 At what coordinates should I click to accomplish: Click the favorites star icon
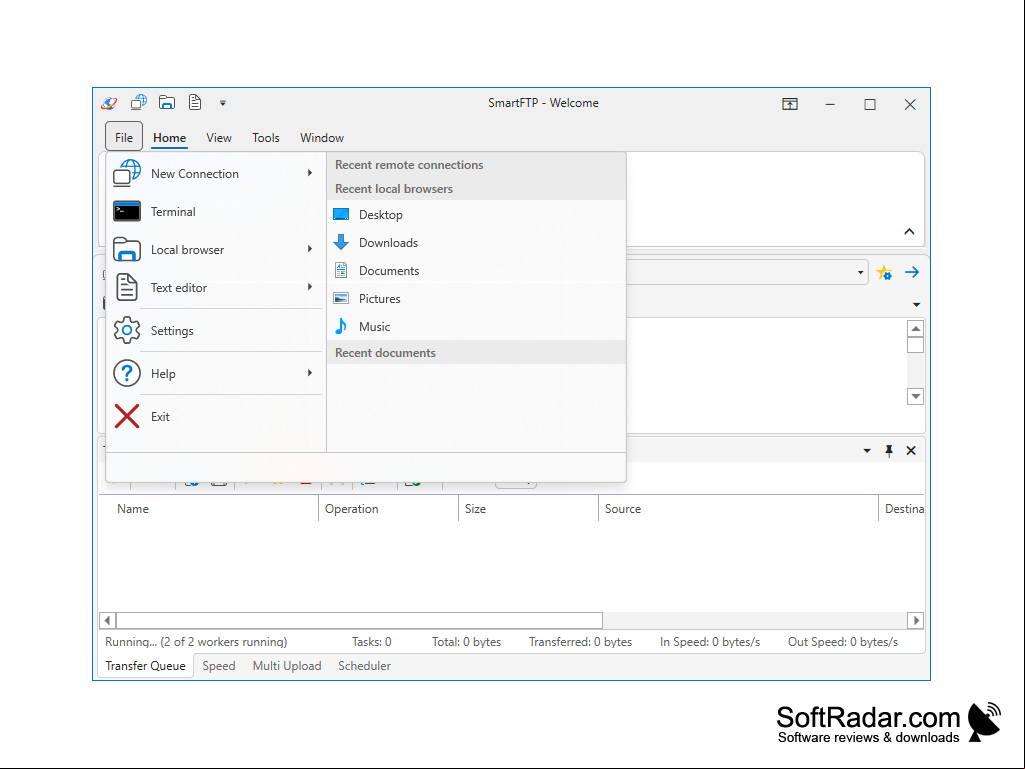point(884,273)
